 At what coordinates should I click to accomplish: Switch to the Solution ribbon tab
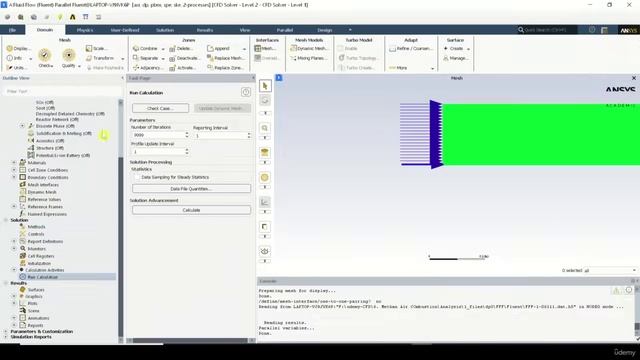click(x=165, y=30)
